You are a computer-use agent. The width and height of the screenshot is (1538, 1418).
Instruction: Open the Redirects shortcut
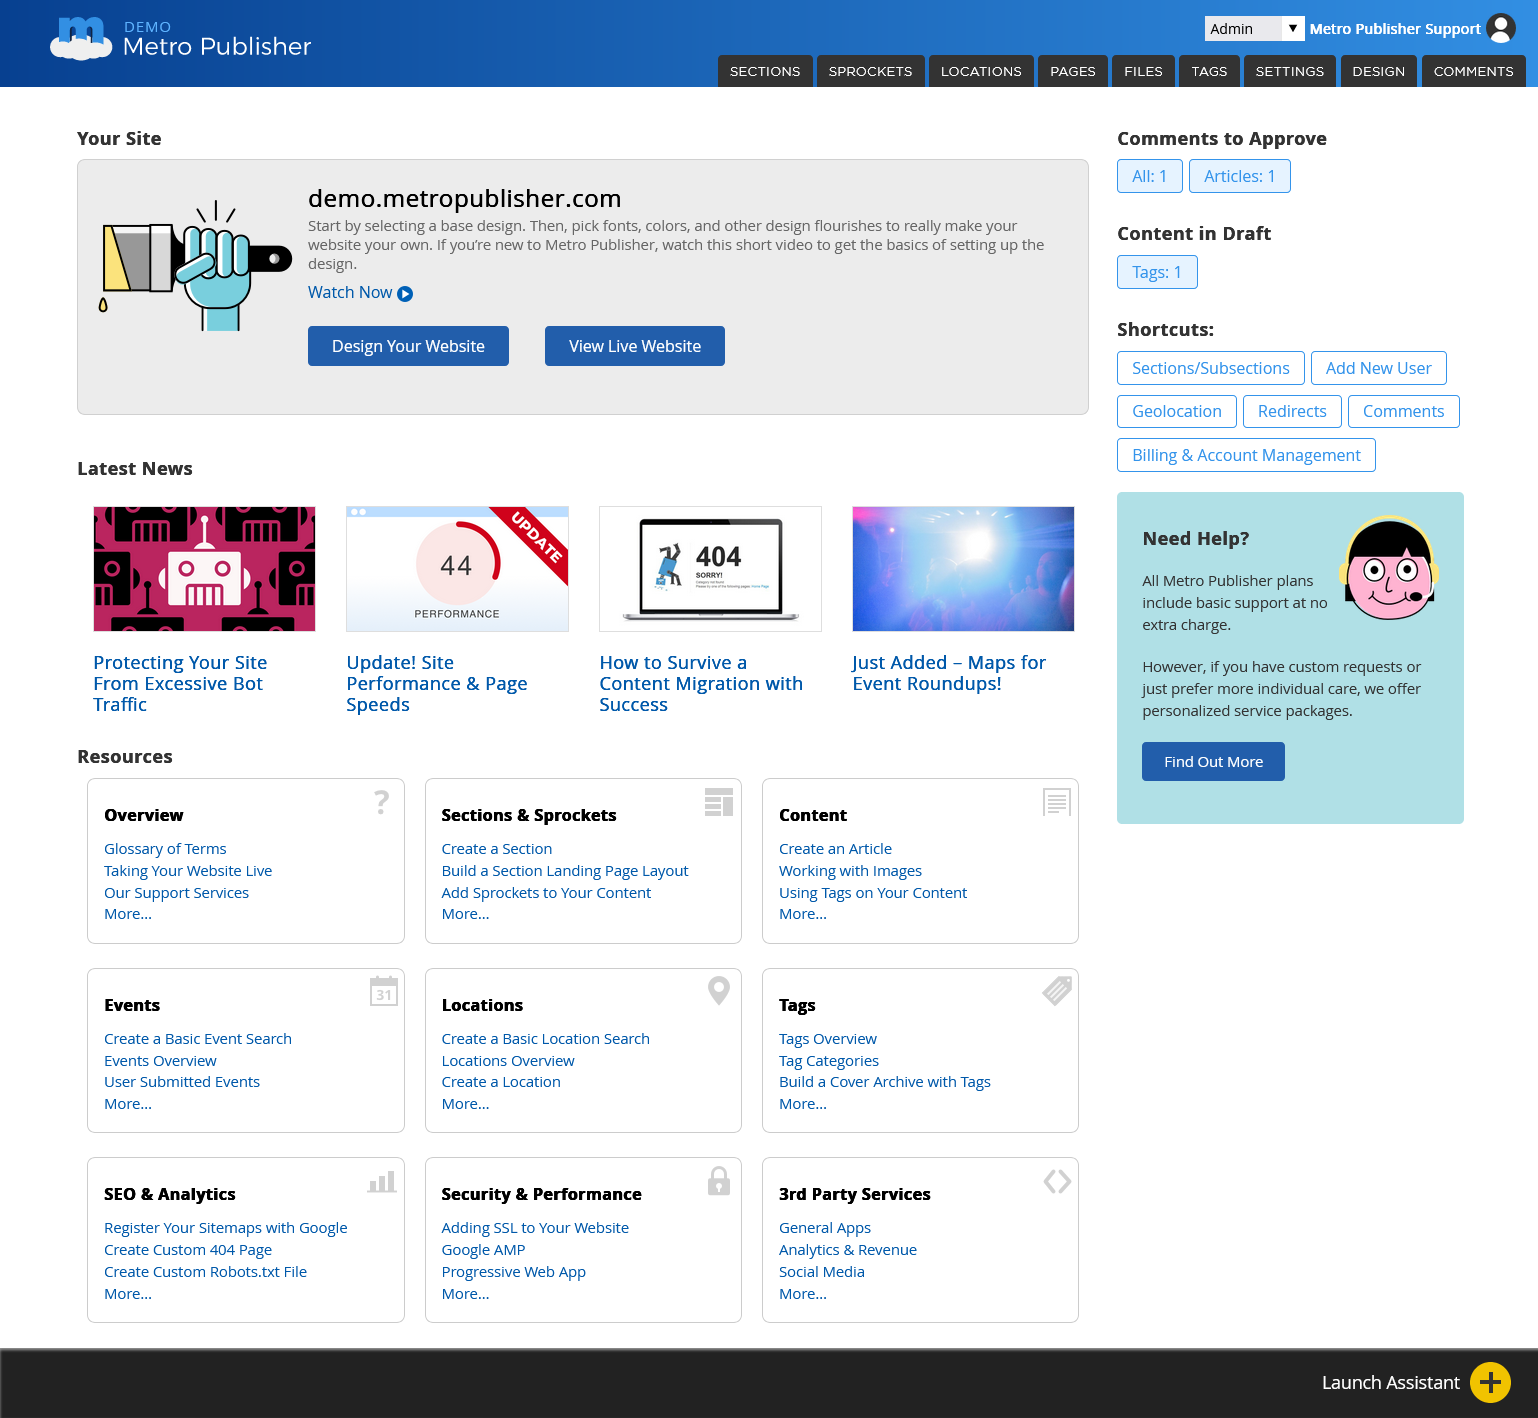1292,411
